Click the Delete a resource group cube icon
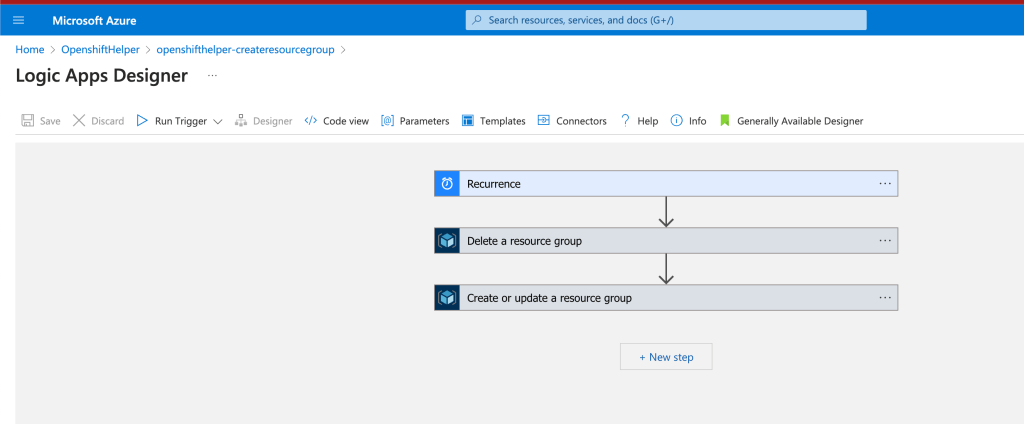Image resolution: width=1024 pixels, height=424 pixels. [x=447, y=240]
